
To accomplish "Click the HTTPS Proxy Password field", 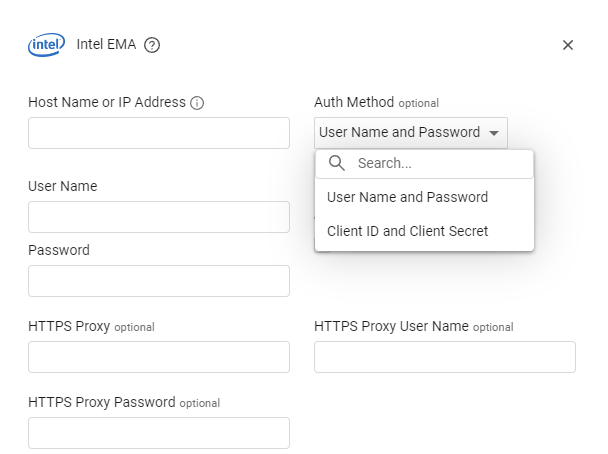I will (159, 433).
